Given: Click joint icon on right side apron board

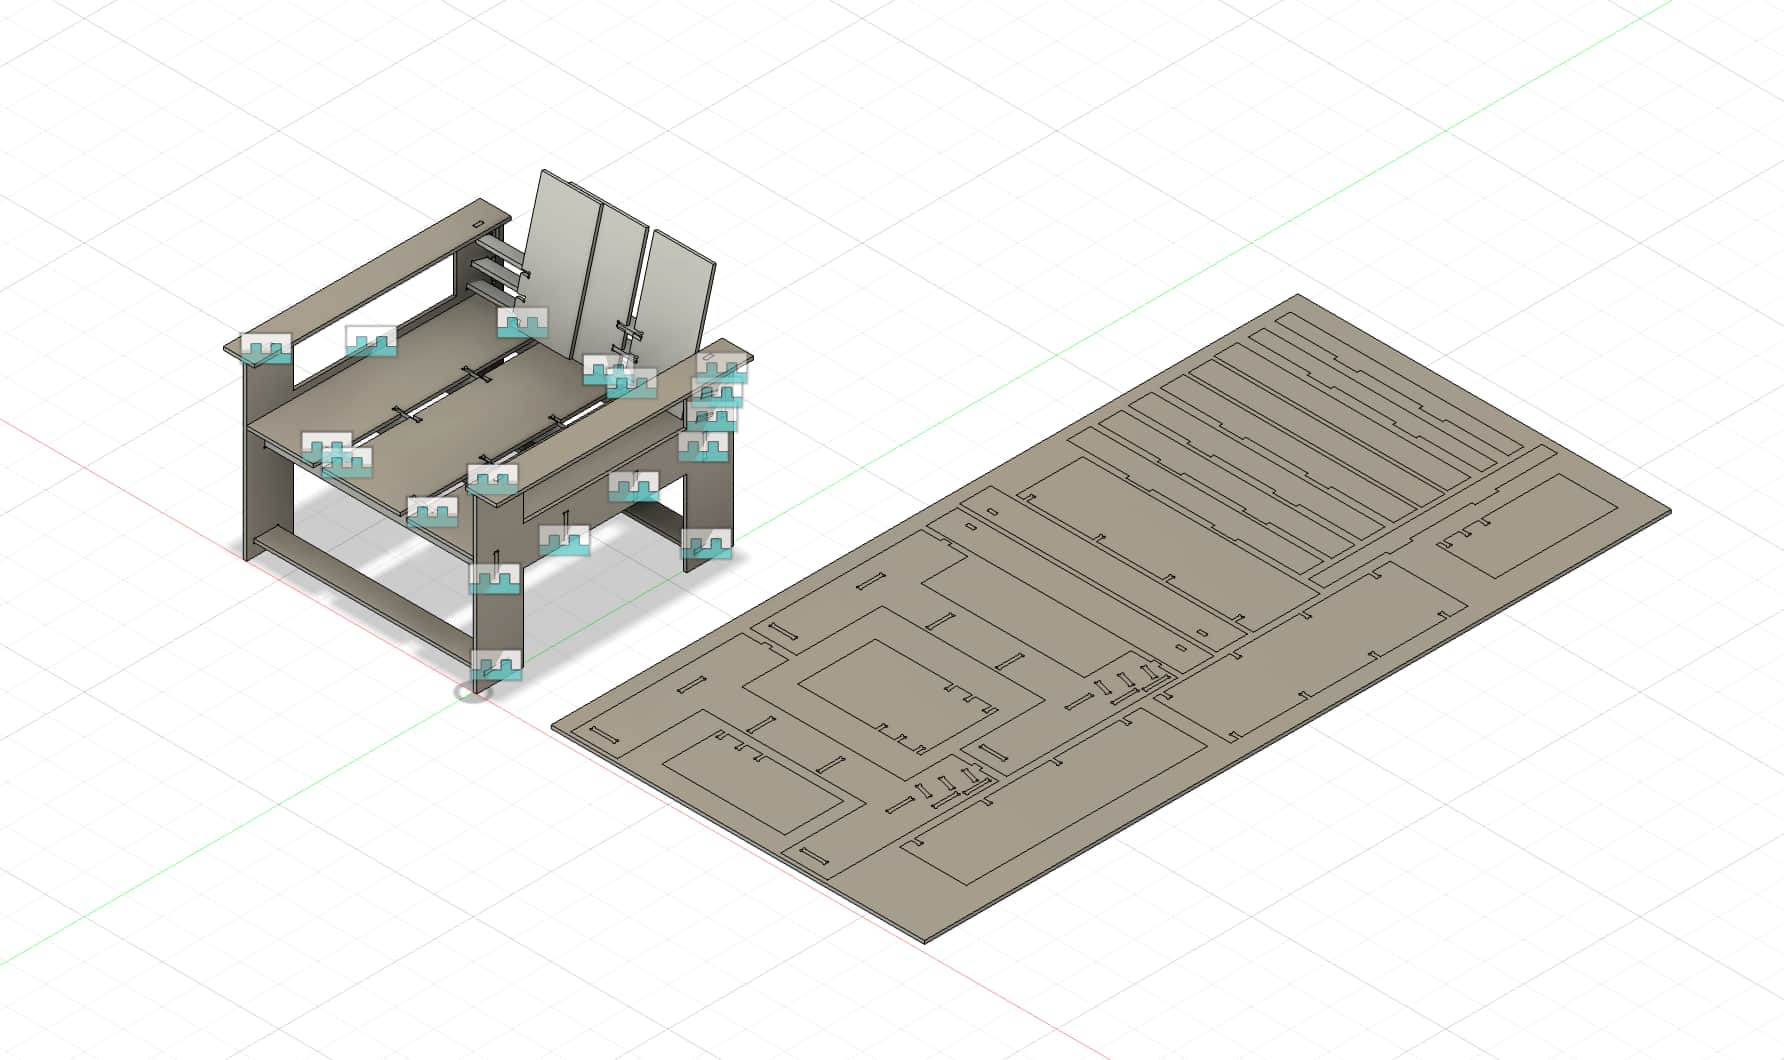Looking at the screenshot, I should [634, 486].
